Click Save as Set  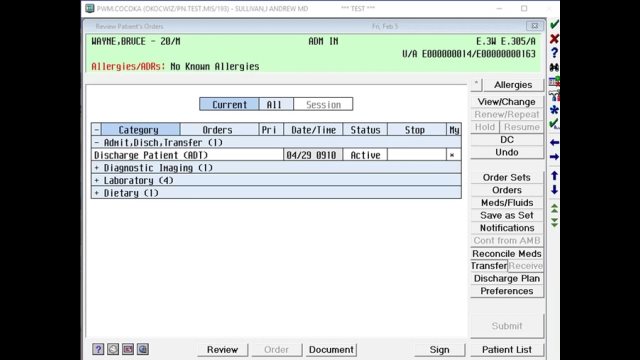pos(507,216)
